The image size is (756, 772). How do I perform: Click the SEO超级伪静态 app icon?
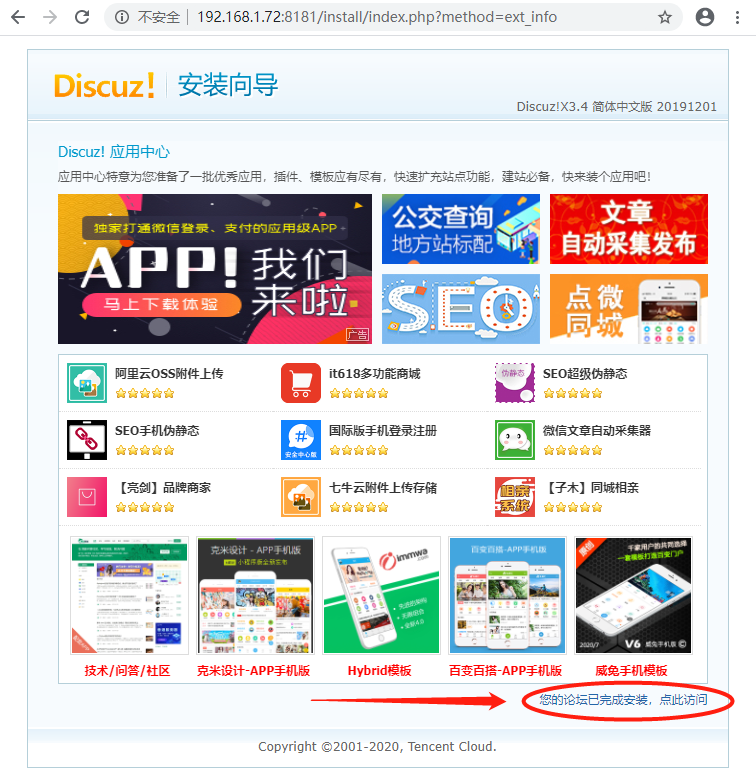point(515,383)
